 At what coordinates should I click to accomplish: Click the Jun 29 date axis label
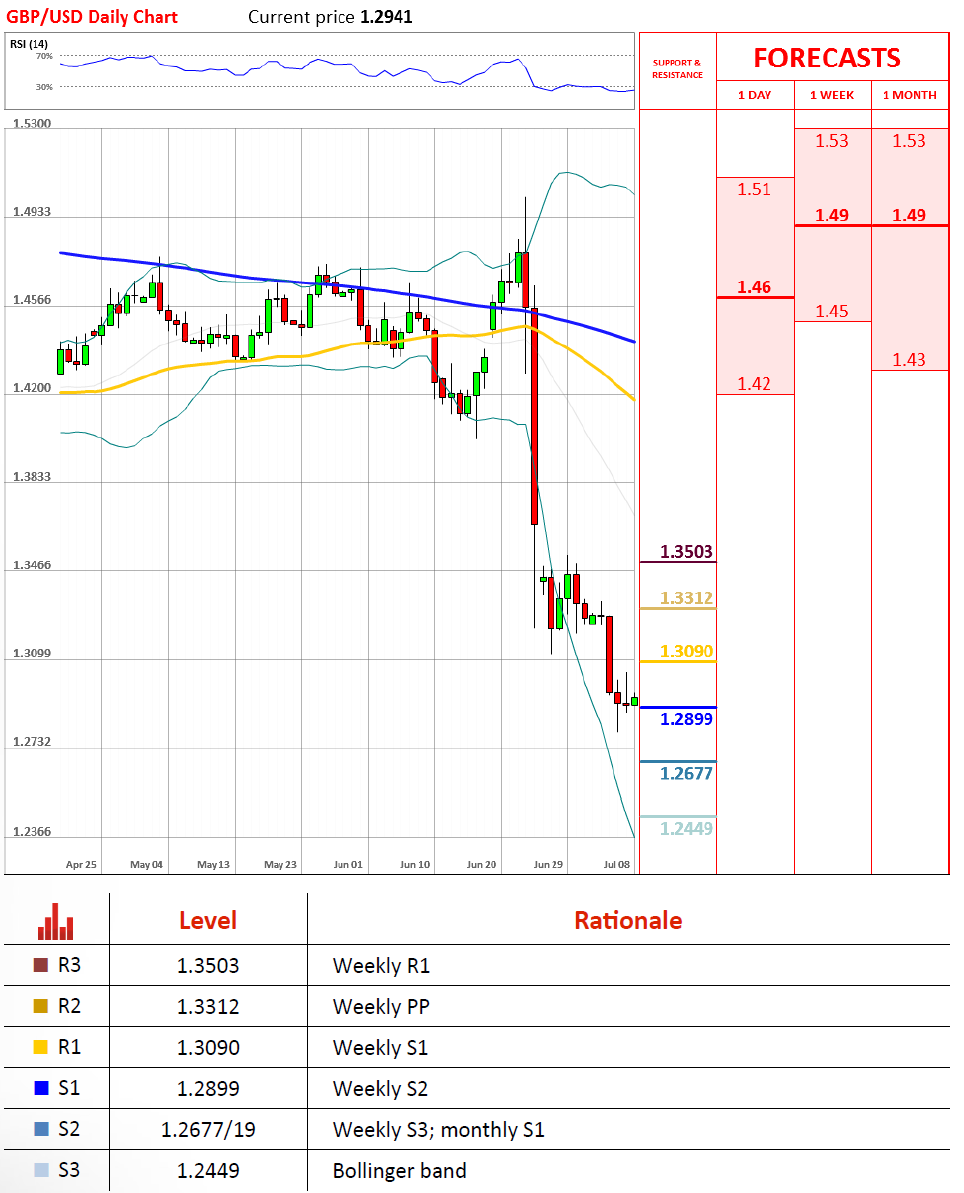point(549,864)
